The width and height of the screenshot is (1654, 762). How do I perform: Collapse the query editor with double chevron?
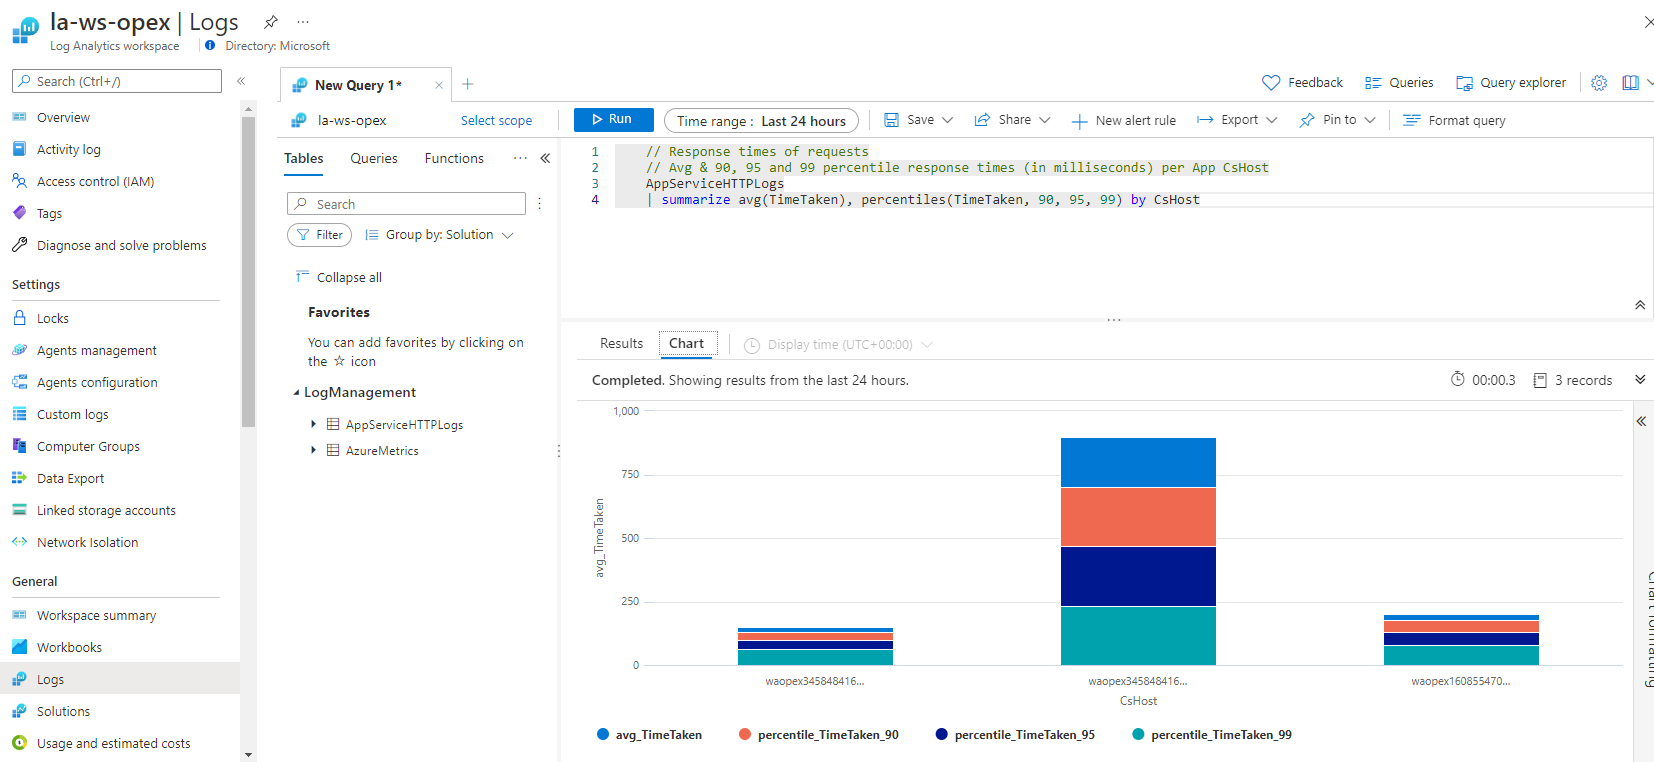point(1640,305)
